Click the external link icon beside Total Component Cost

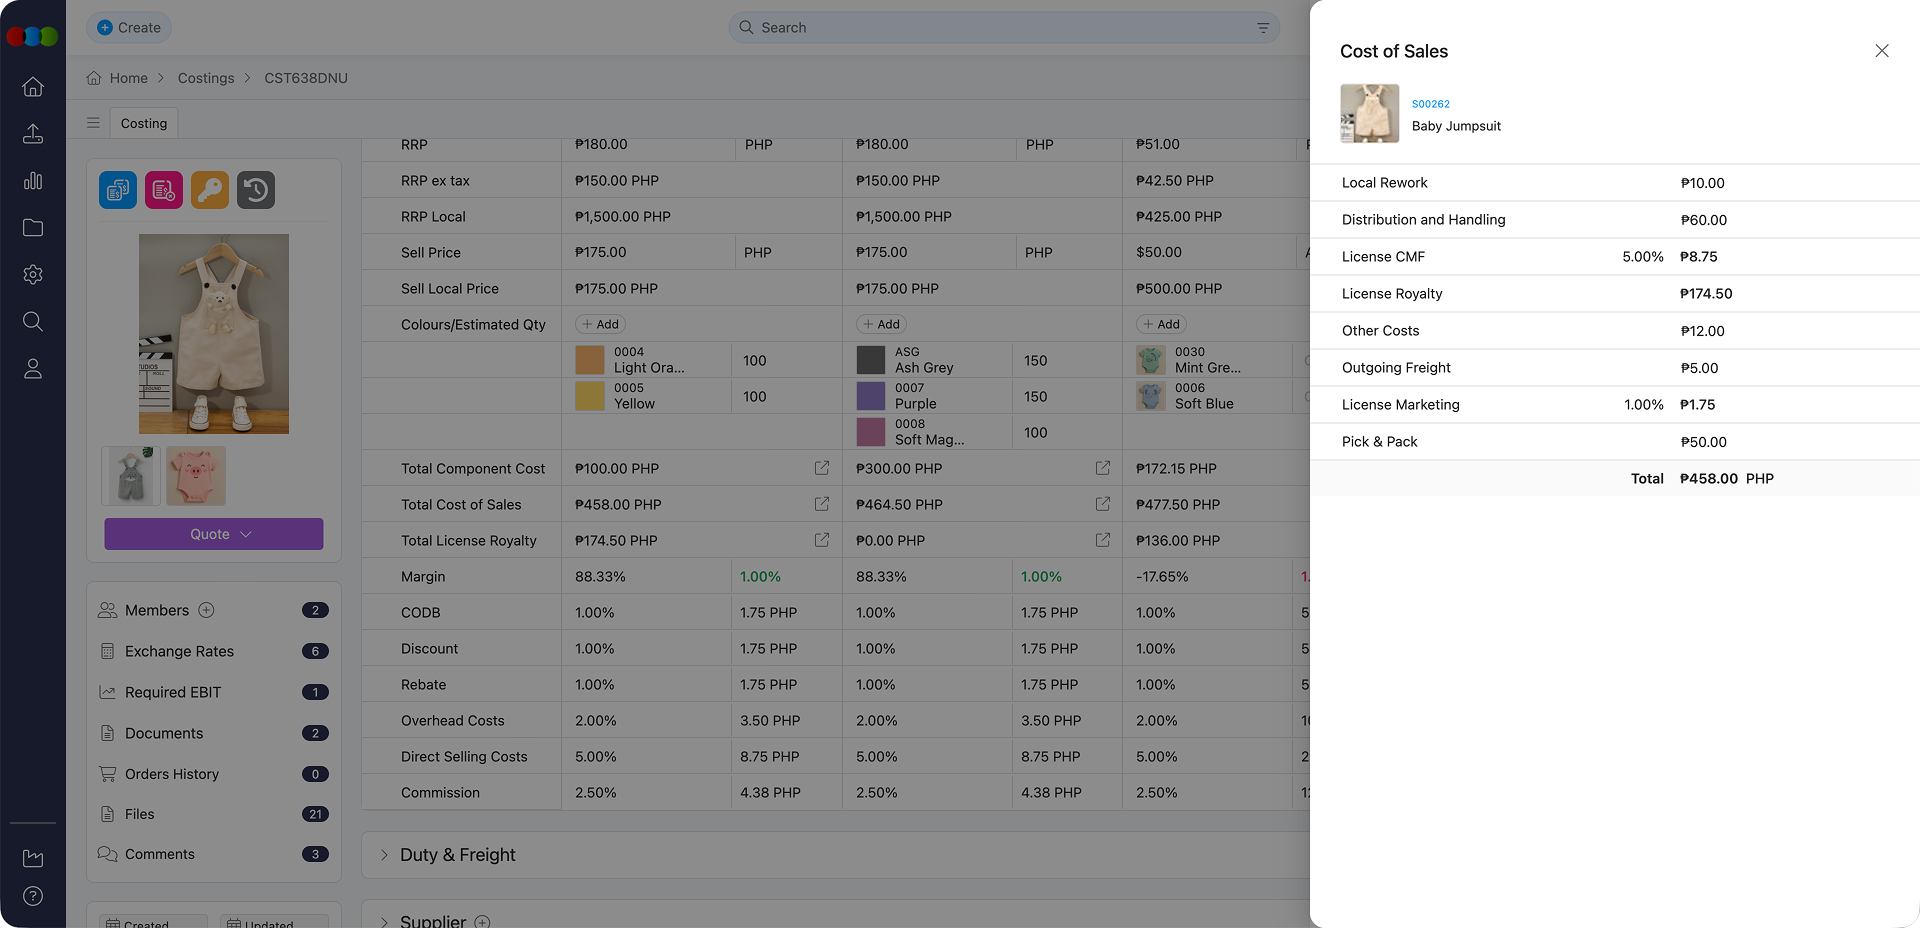click(x=821, y=468)
